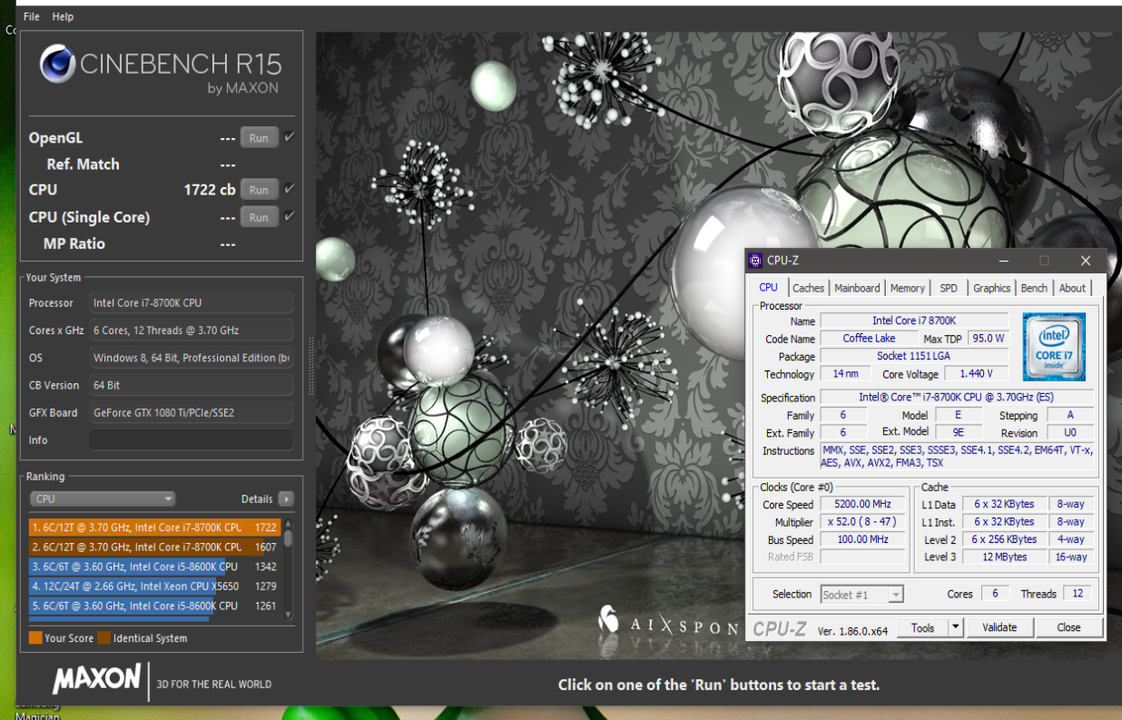Switch to the Graphics tab
This screenshot has height=720, width=1122.
click(x=991, y=288)
